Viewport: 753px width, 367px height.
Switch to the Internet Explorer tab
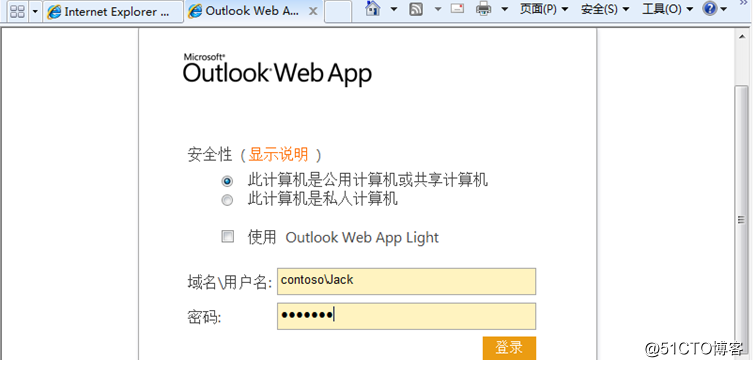(x=113, y=11)
